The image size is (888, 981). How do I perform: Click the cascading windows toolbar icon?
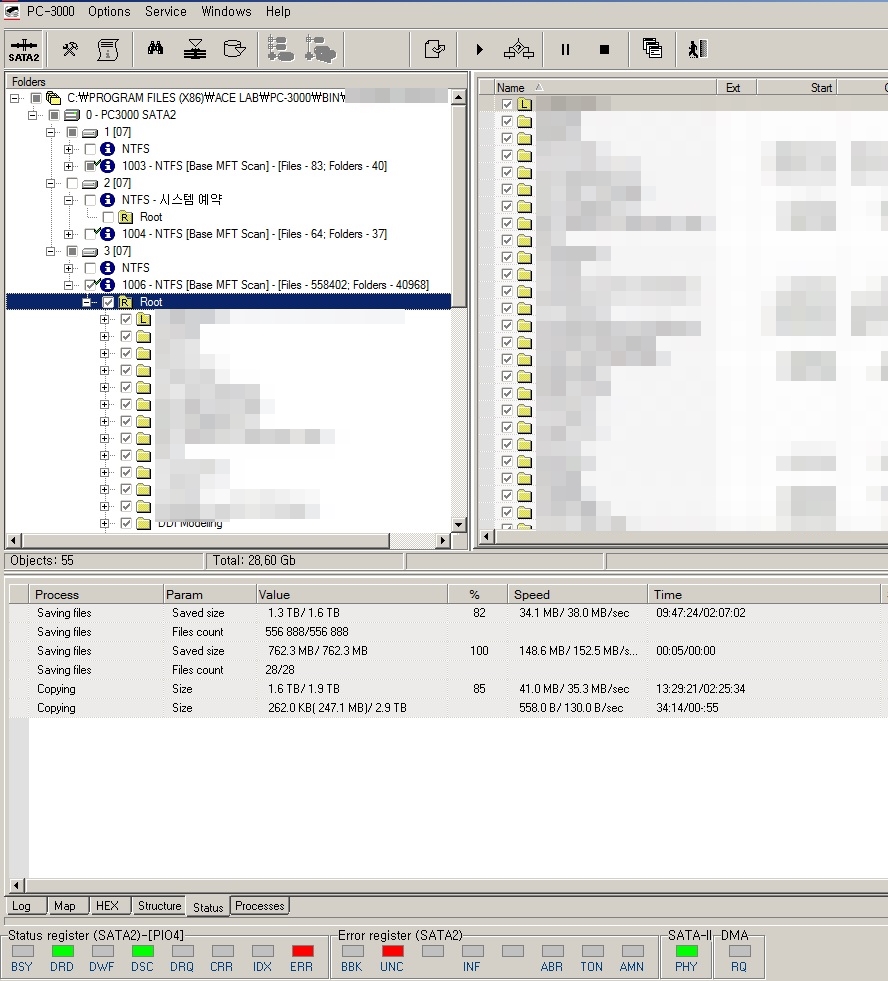(652, 48)
